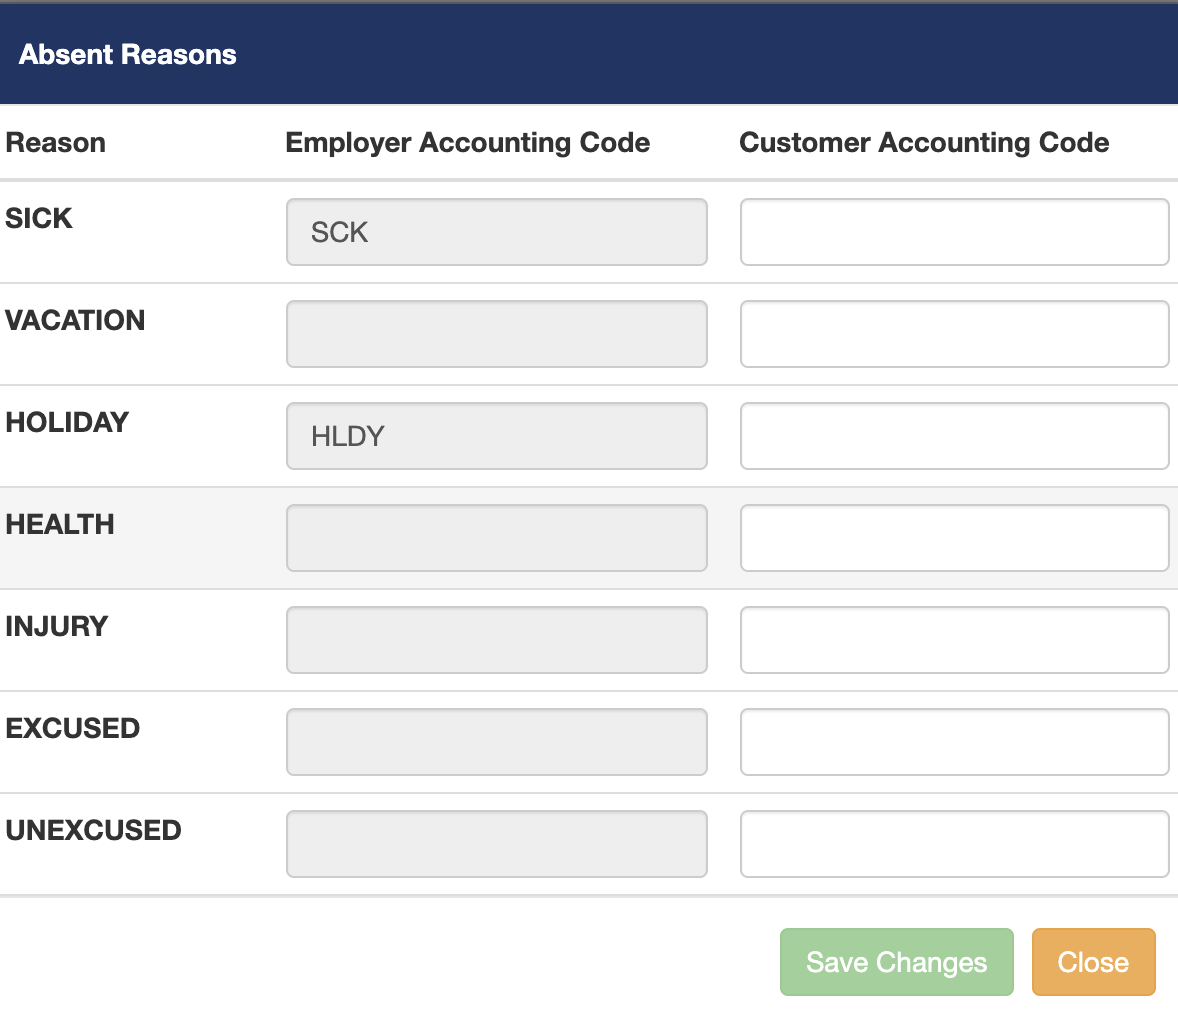Click the Save Changes button

pos(895,961)
